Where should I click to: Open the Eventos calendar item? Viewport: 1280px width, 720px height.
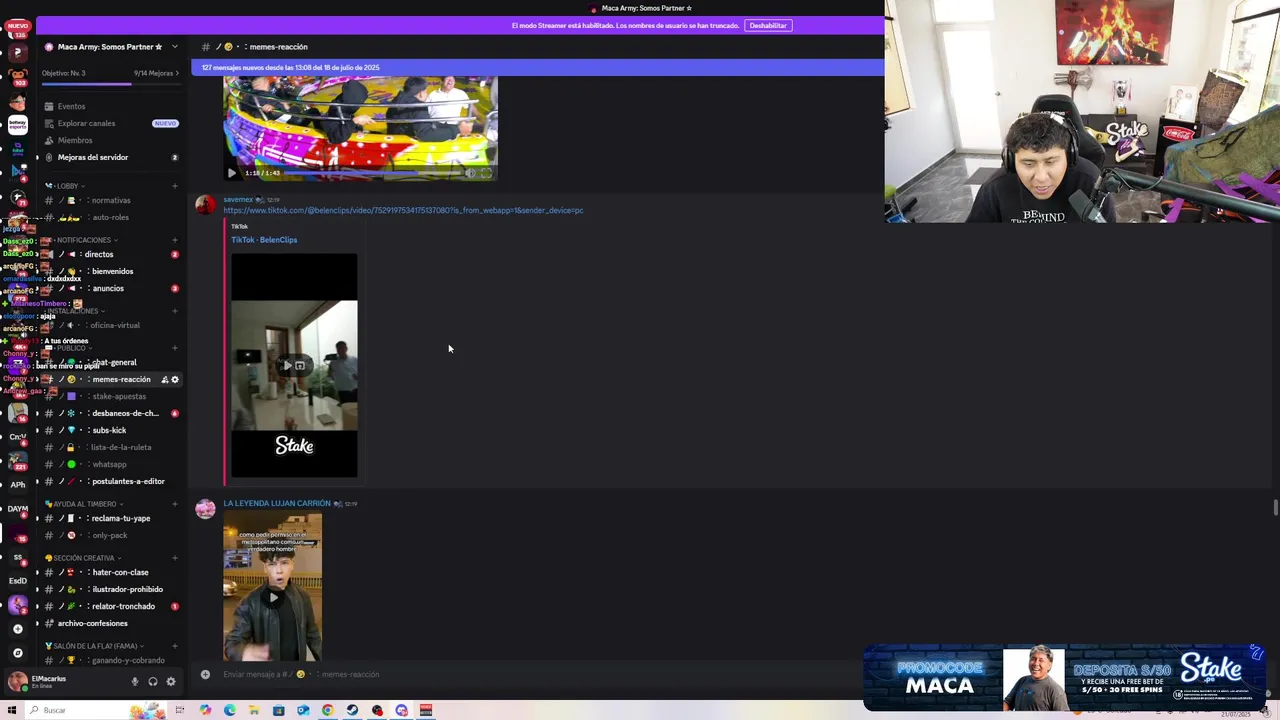tap(71, 106)
